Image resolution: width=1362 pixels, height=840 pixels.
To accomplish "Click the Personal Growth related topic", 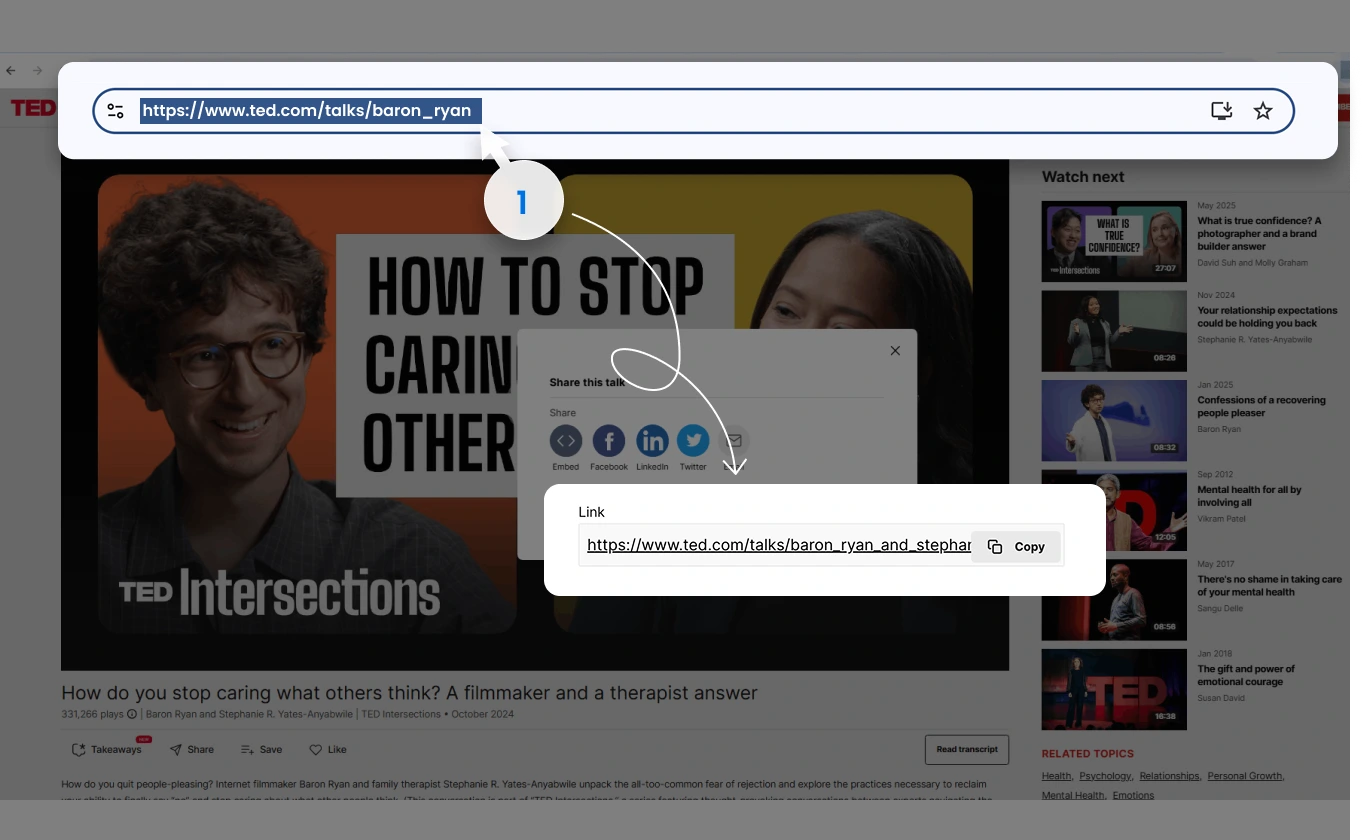I will click(1244, 776).
